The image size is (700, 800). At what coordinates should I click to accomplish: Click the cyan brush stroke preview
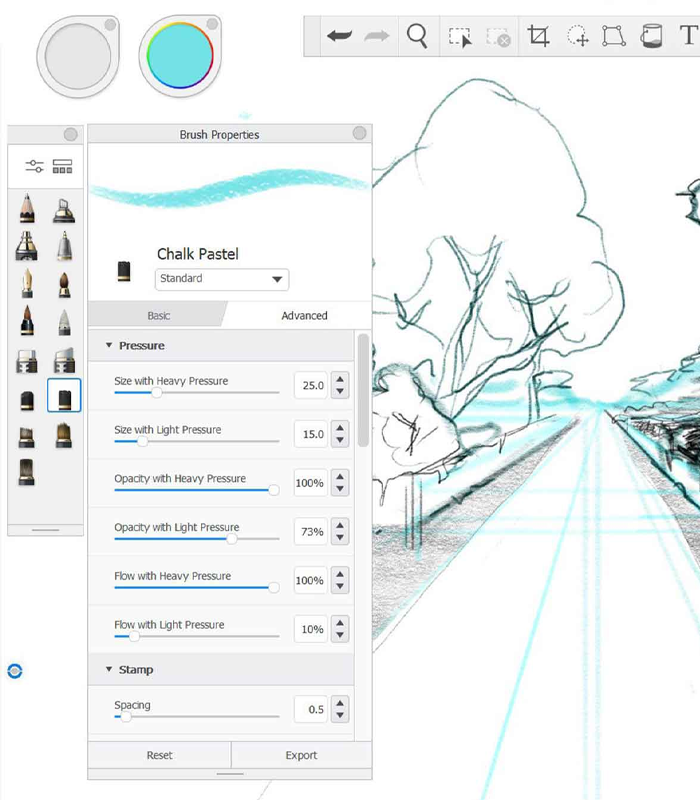[x=230, y=188]
